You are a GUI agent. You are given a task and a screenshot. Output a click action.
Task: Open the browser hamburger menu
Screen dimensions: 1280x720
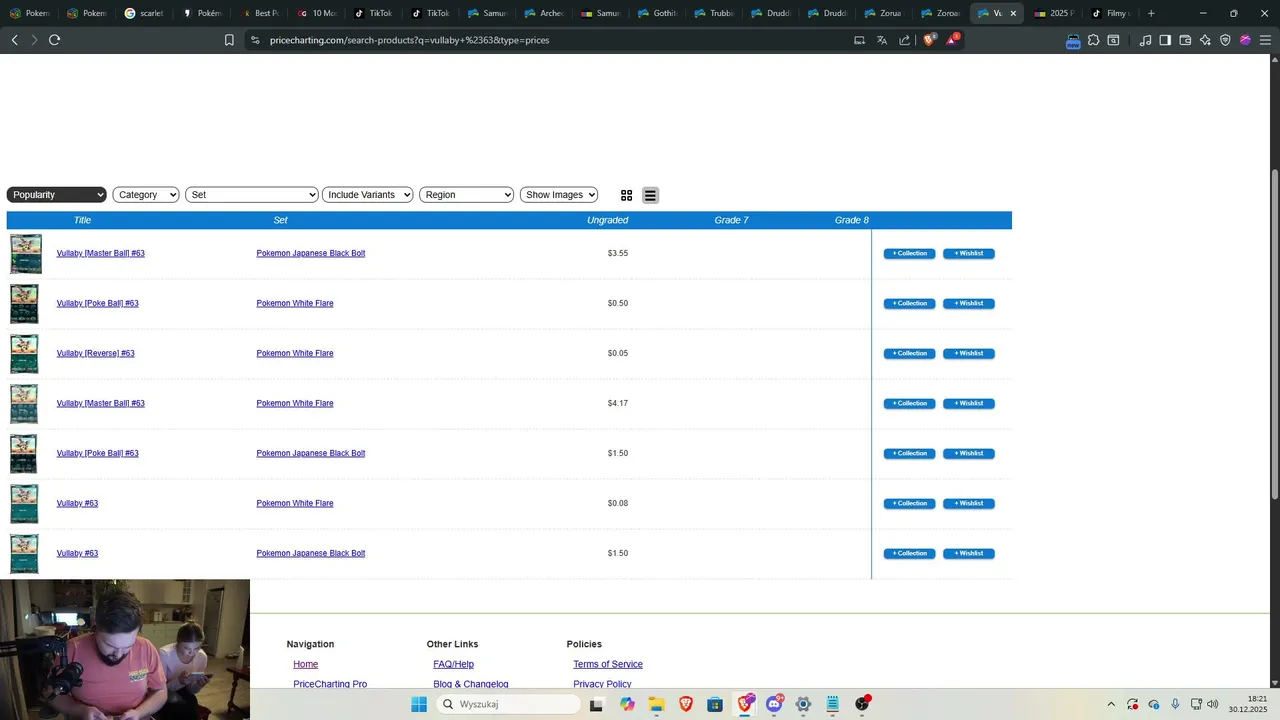click(1265, 40)
